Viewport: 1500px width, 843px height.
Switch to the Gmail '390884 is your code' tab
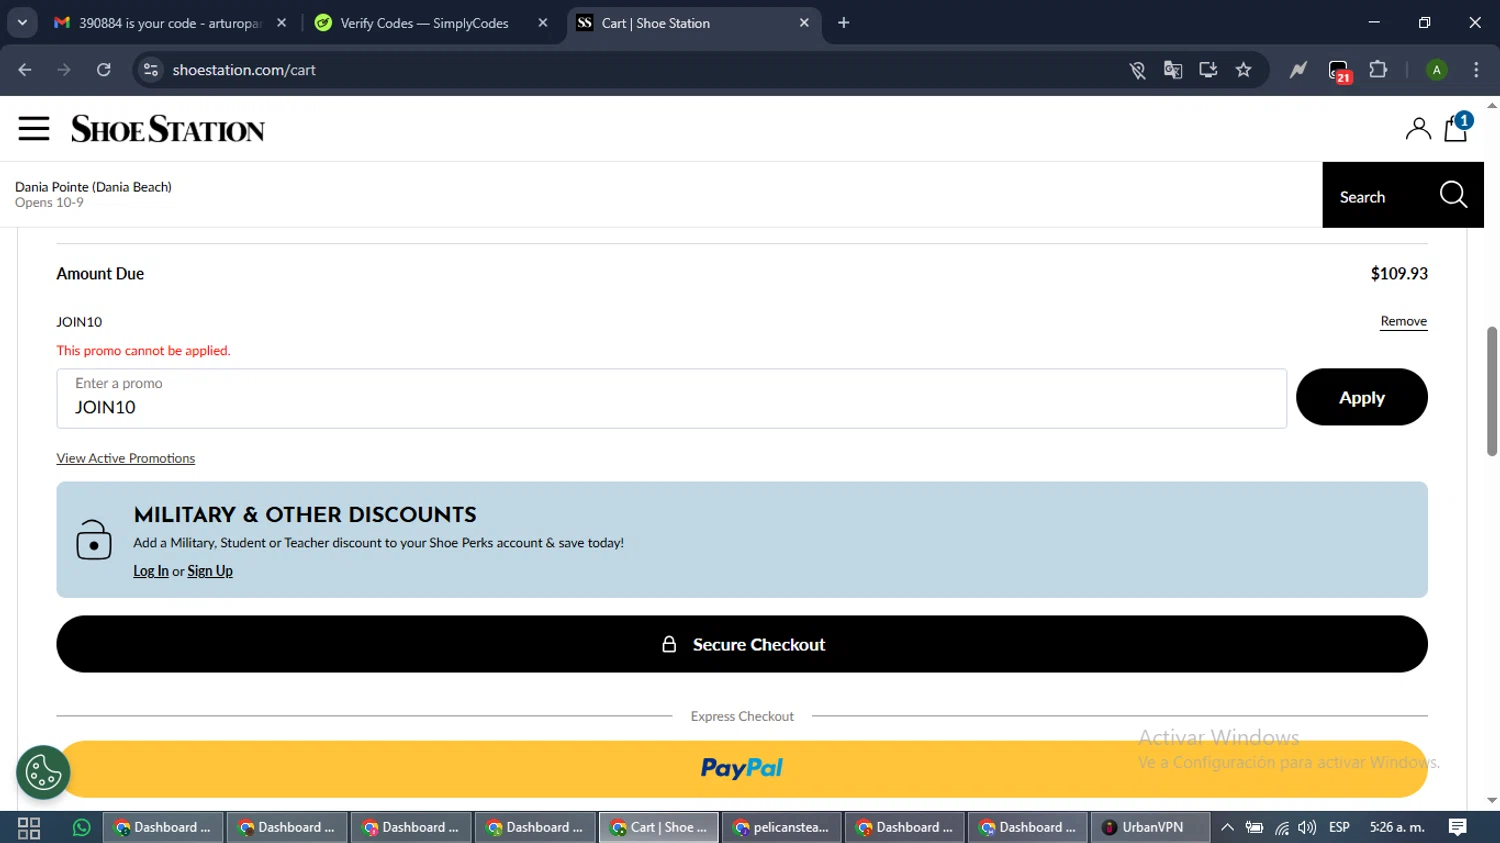click(170, 23)
